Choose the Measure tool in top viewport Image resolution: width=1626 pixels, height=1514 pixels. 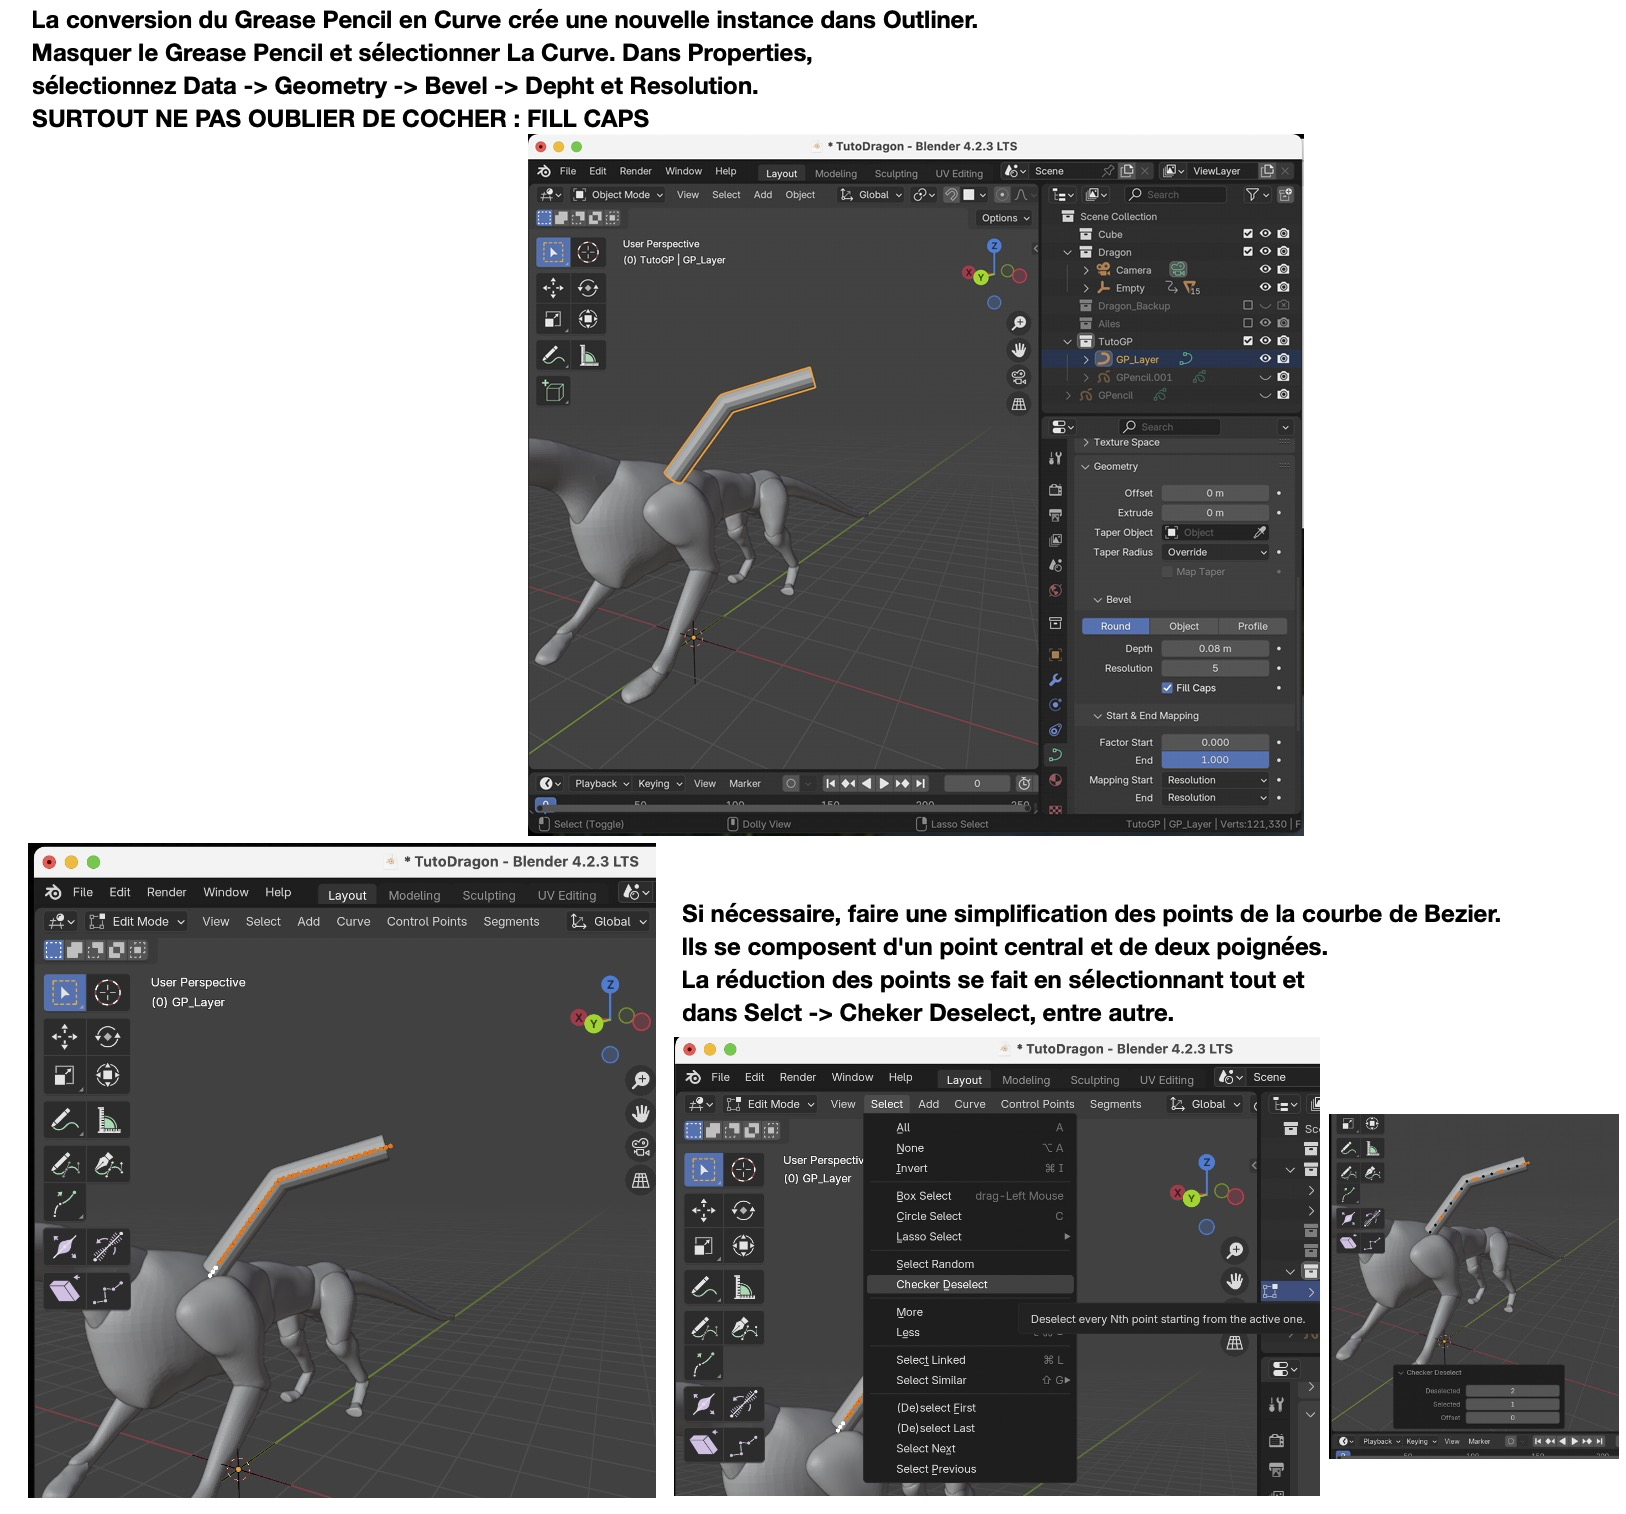pos(589,355)
